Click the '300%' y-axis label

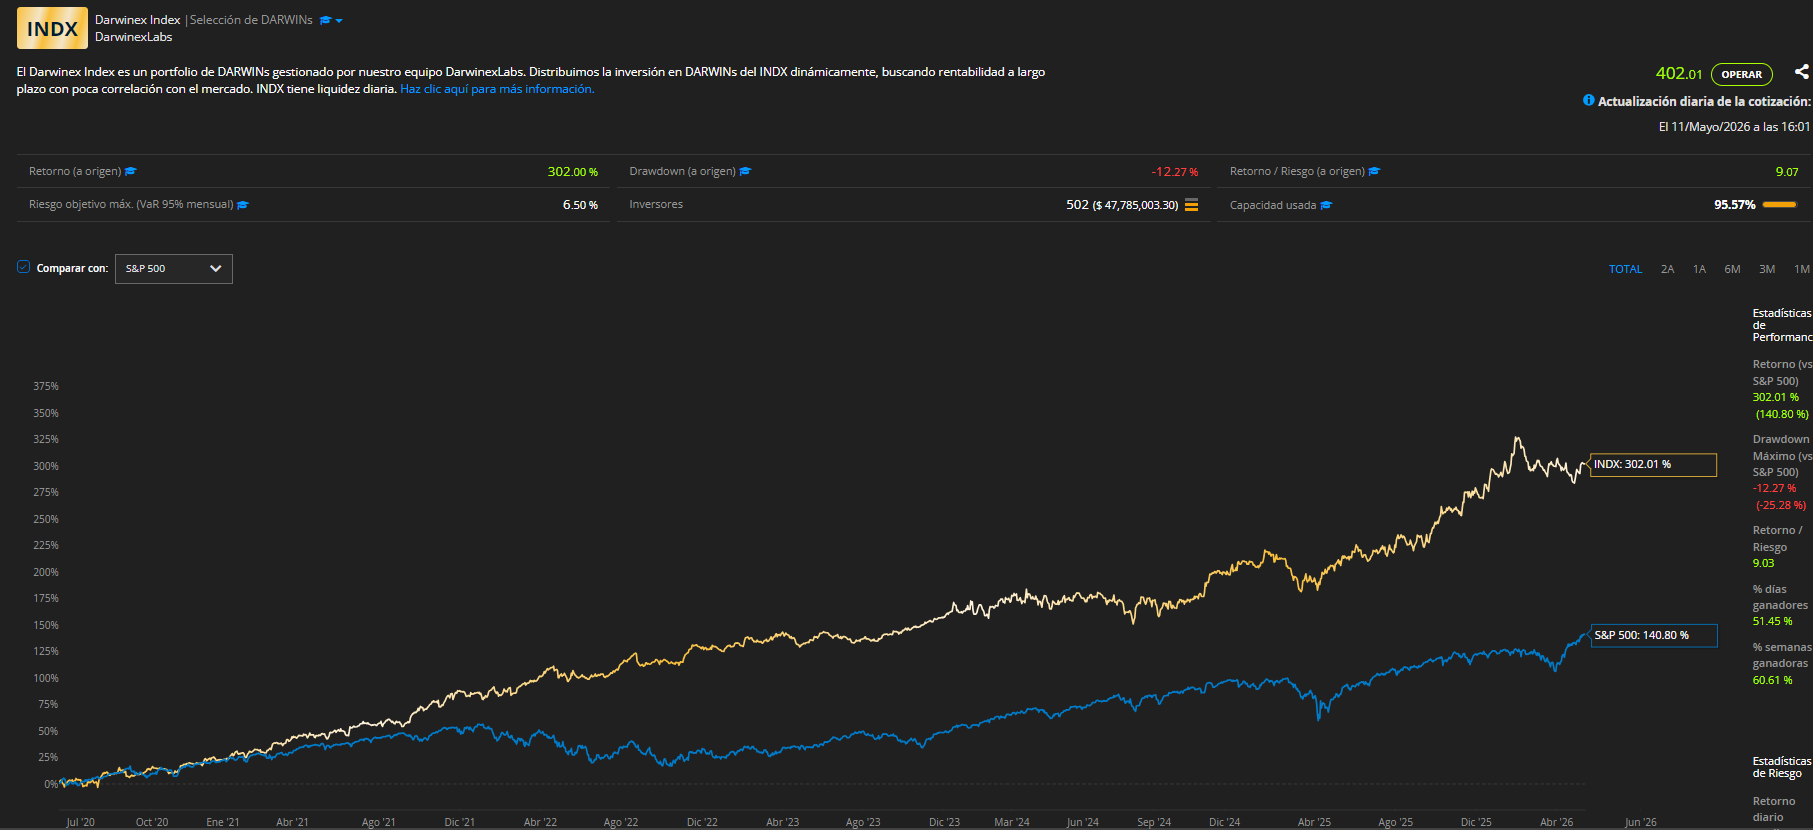(46, 466)
